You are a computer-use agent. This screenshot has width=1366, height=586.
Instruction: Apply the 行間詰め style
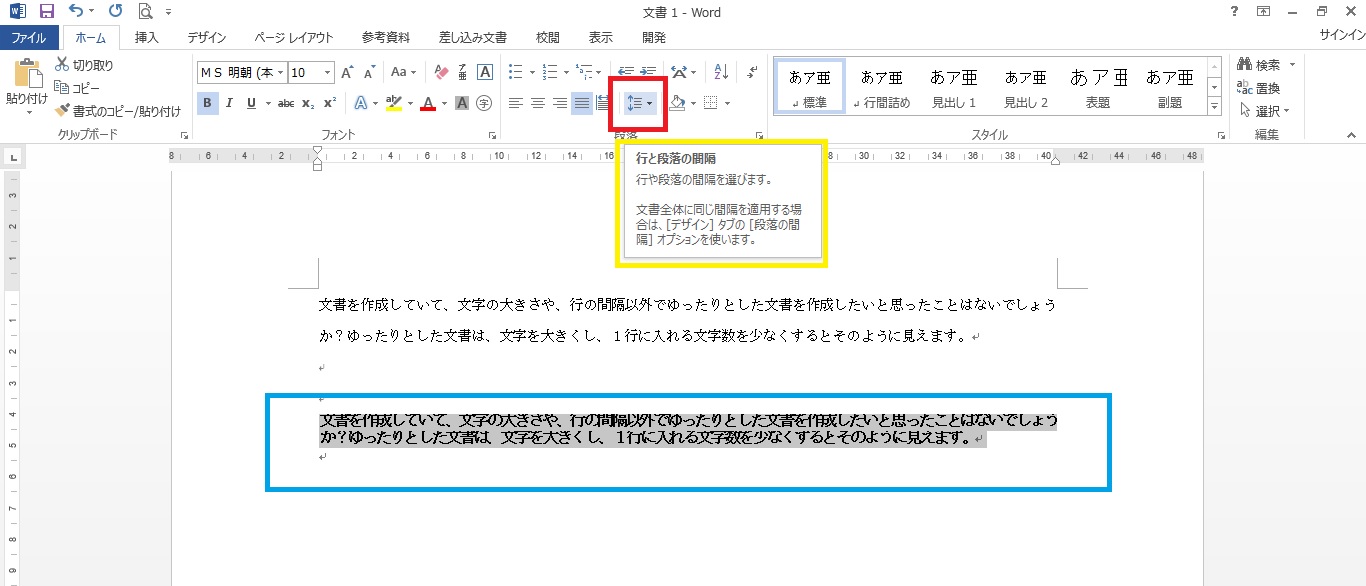pos(881,86)
